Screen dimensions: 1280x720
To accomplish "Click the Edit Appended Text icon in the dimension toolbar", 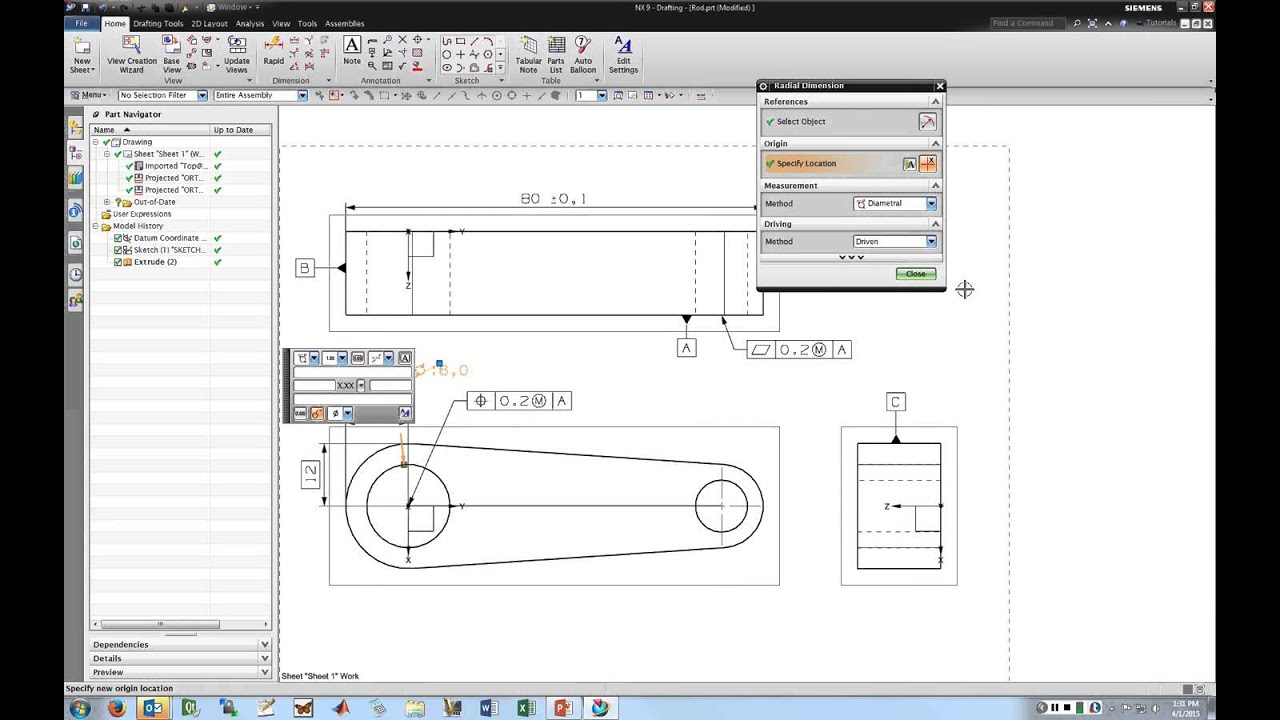I will (x=405, y=358).
